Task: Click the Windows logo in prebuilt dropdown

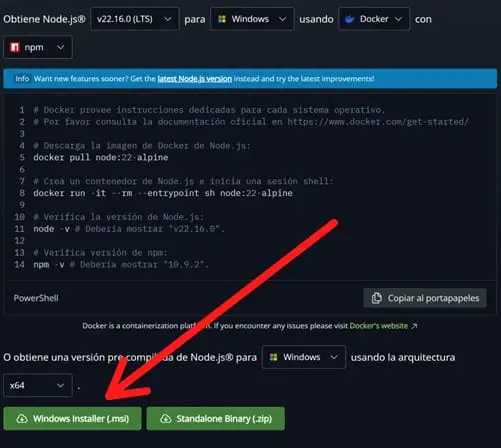Action: pos(273,357)
